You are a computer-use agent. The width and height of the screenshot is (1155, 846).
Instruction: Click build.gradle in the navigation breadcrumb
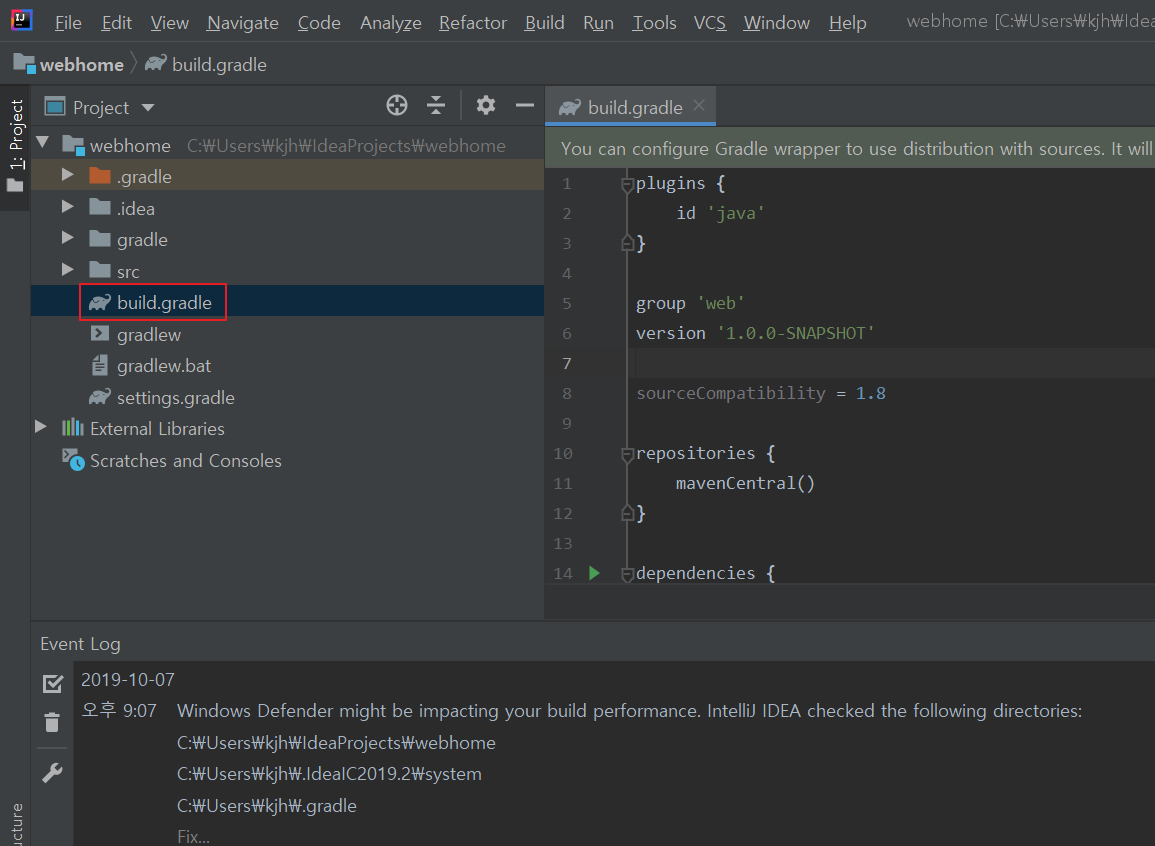click(x=220, y=65)
